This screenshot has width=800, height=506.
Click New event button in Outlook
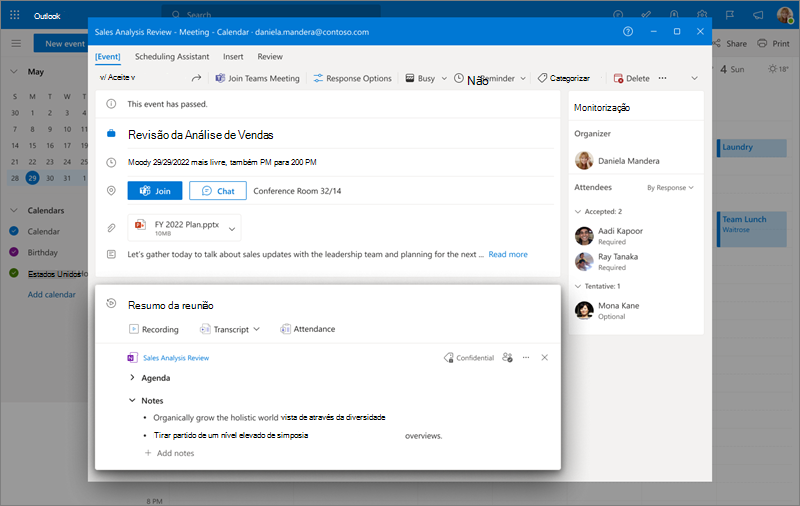(61, 43)
